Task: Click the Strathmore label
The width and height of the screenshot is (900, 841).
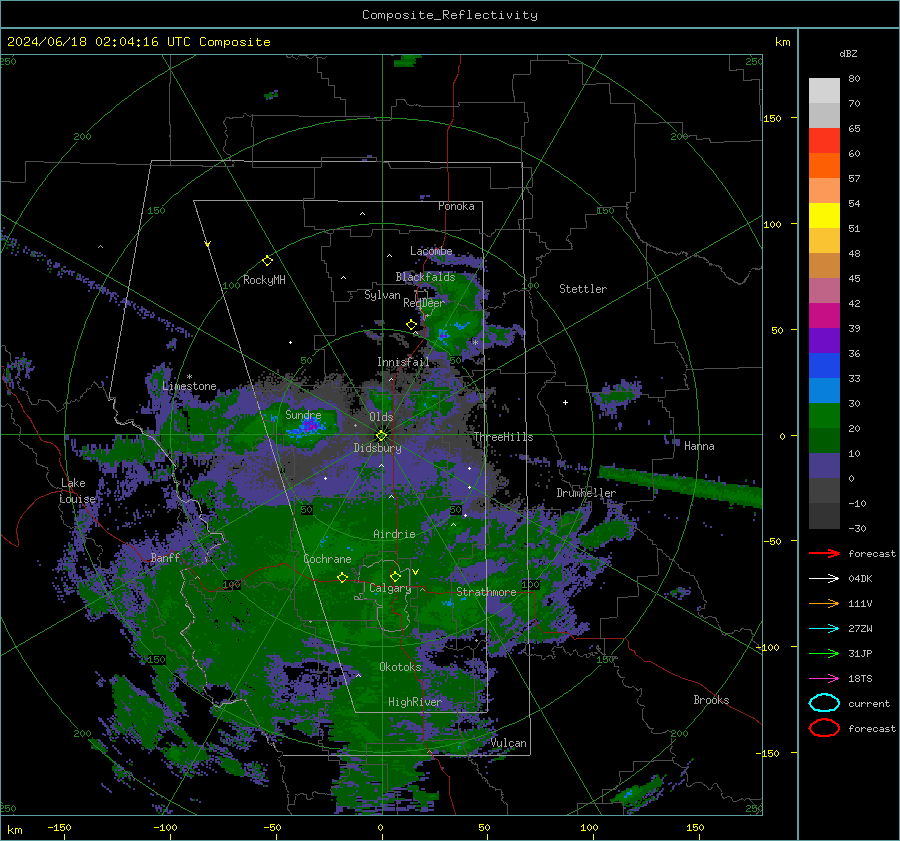Action: coord(486,592)
